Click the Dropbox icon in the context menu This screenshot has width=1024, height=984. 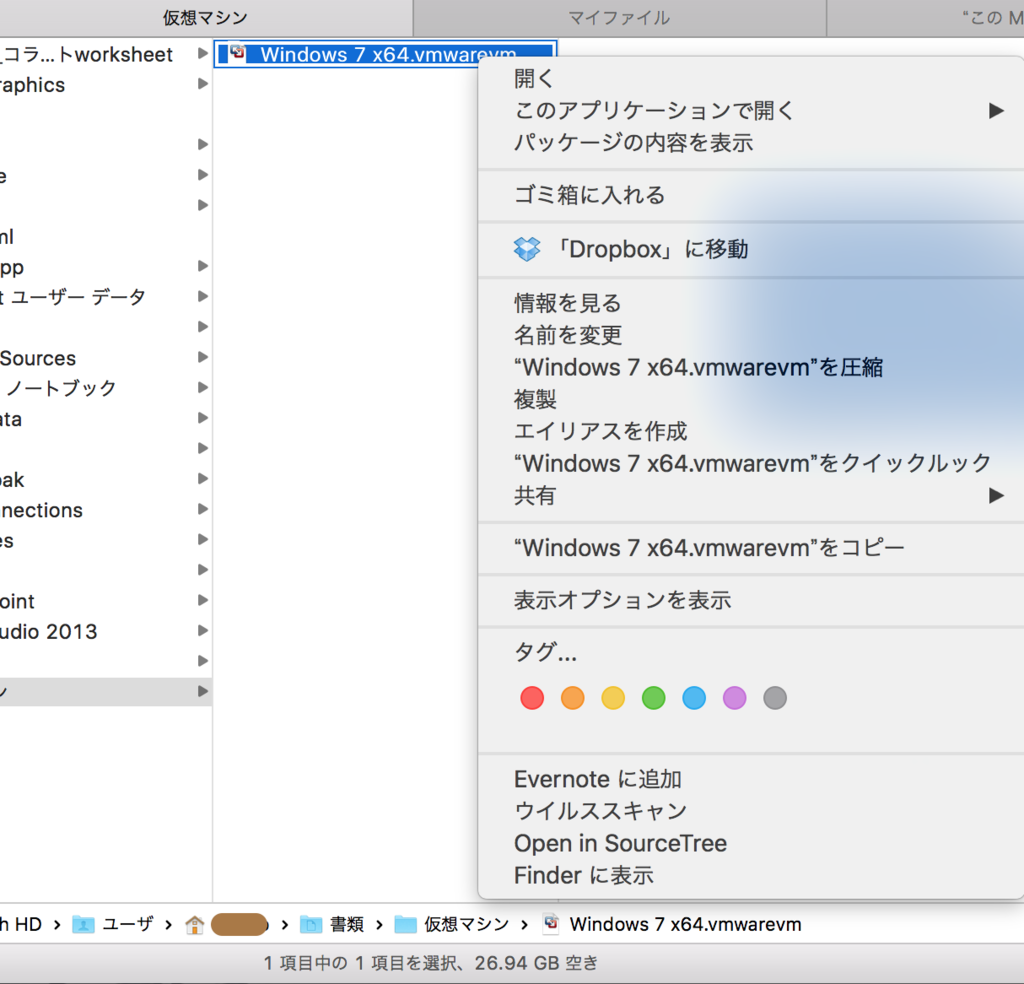click(x=527, y=249)
